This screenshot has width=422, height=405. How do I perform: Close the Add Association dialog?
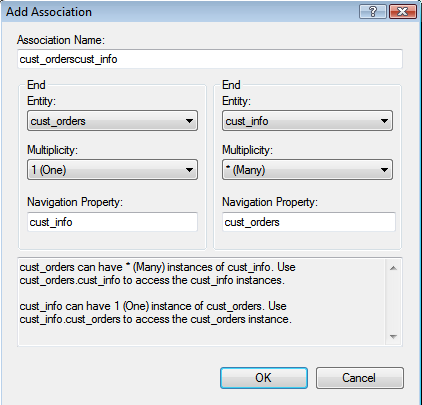coord(403,12)
